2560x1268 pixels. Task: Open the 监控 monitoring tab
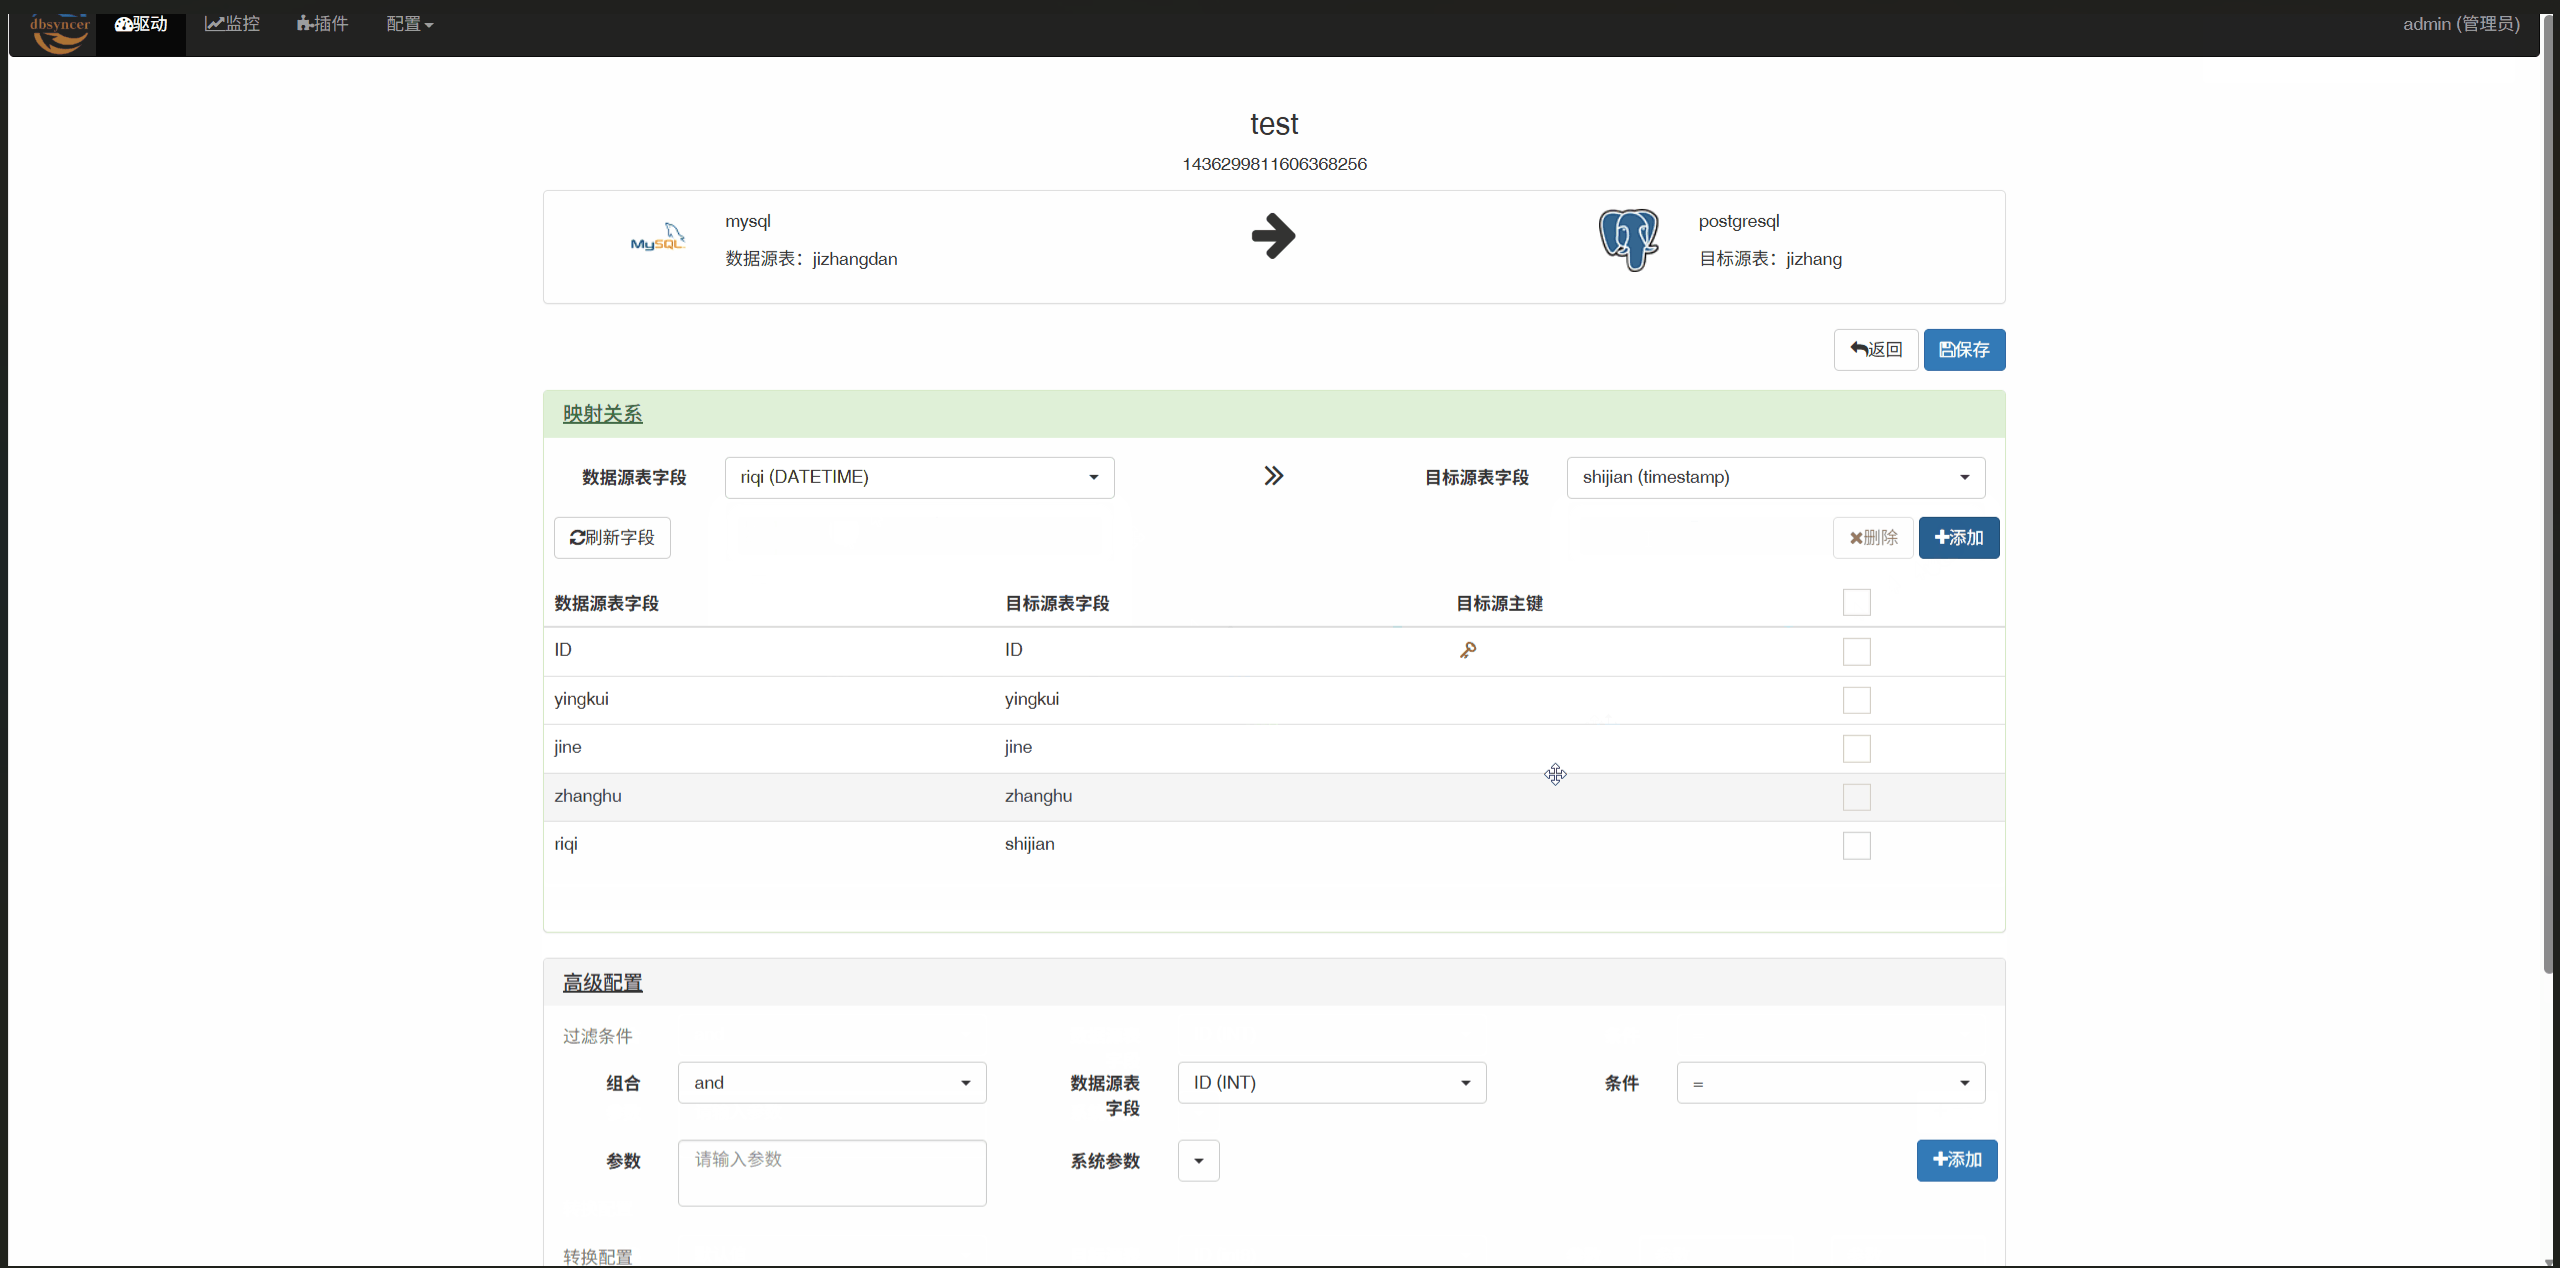pos(232,24)
